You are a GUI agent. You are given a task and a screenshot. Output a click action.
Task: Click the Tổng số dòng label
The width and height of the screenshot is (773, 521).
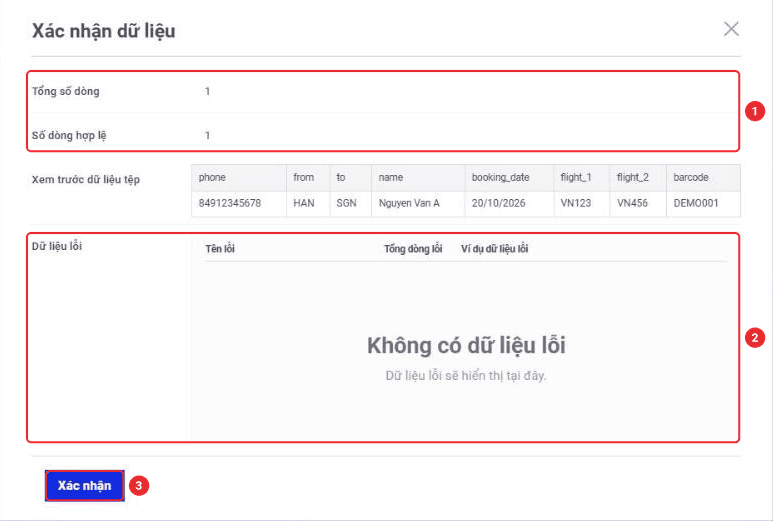66,91
